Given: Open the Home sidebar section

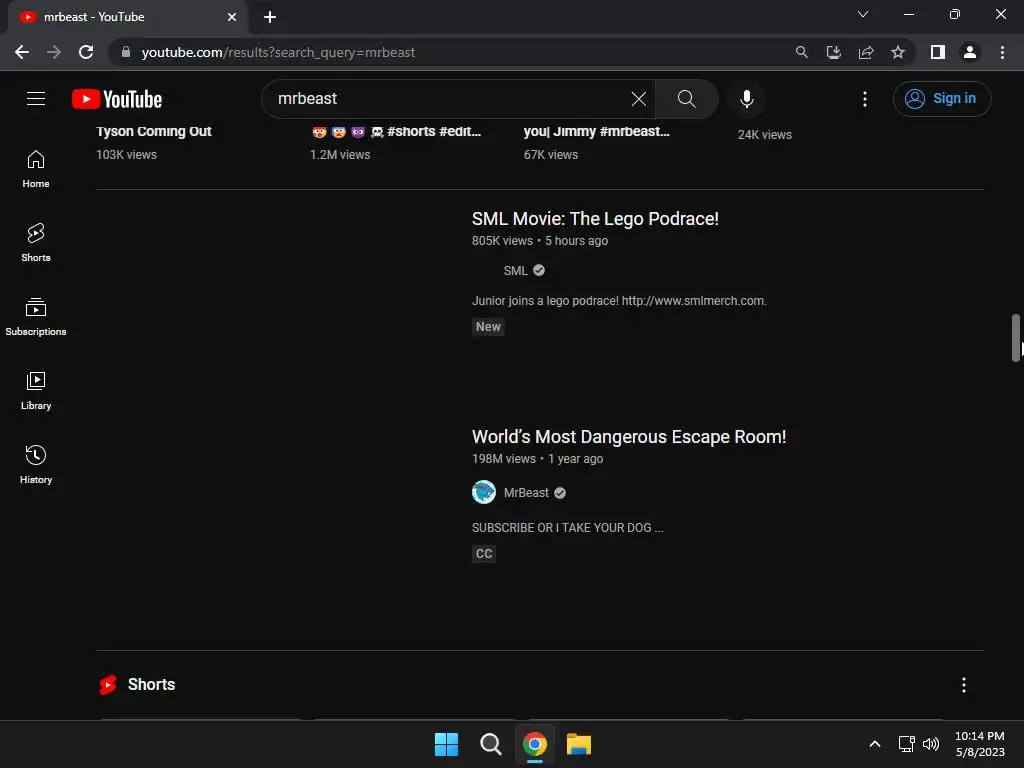Looking at the screenshot, I should pos(36,169).
